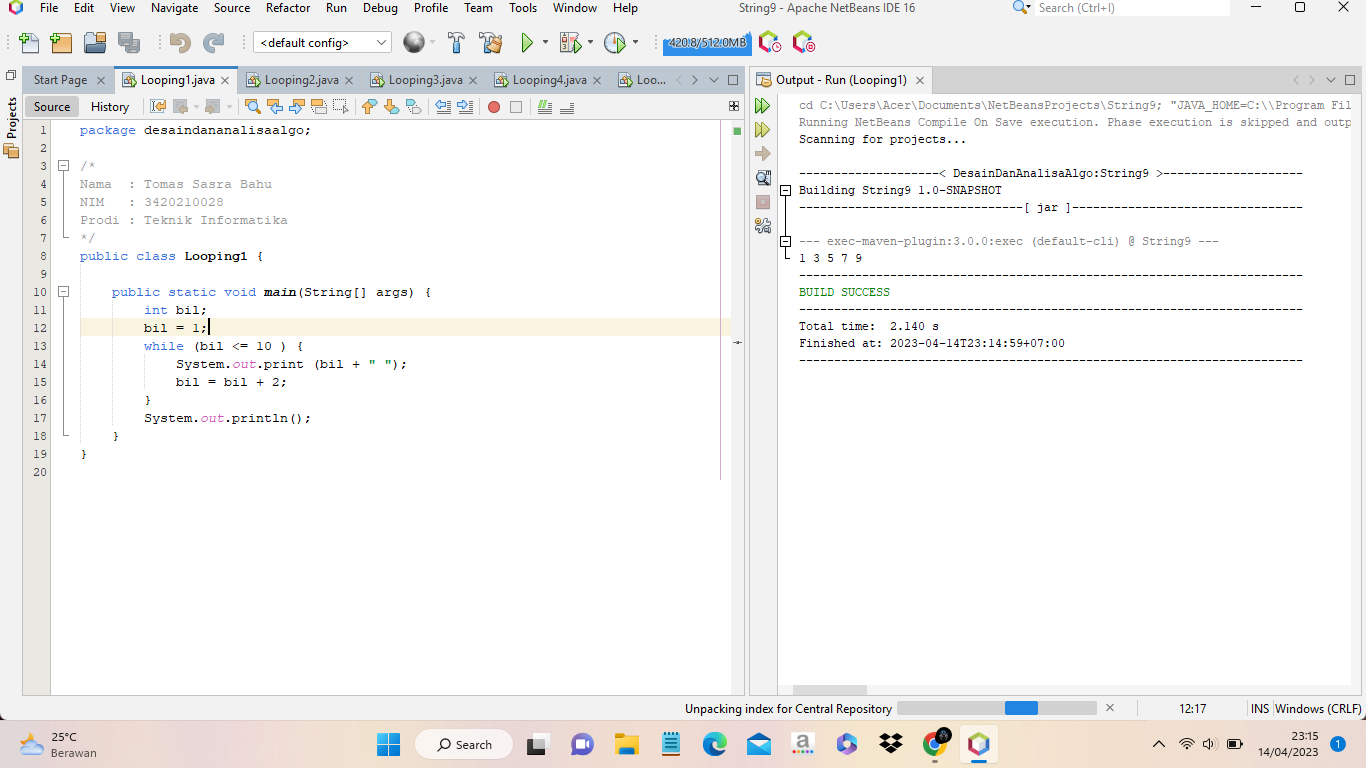The height and width of the screenshot is (768, 1366).
Task: Collapse the comment block fold at line 3
Action: pyautogui.click(x=62, y=166)
